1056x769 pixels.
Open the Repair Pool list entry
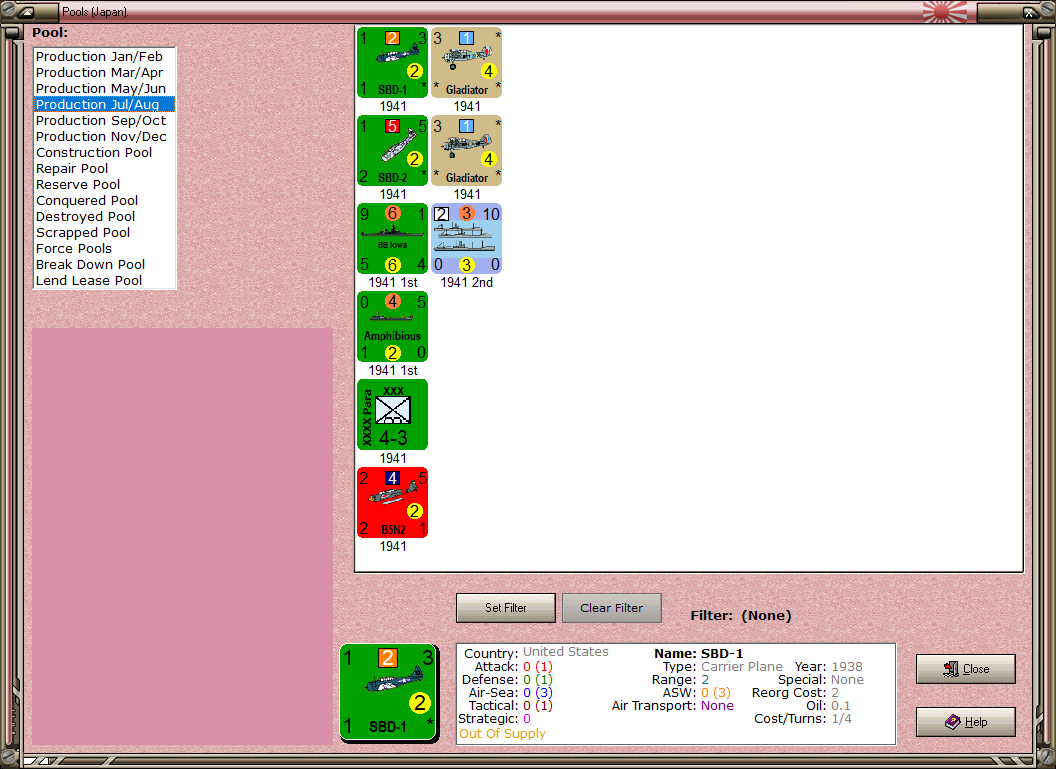click(104, 168)
